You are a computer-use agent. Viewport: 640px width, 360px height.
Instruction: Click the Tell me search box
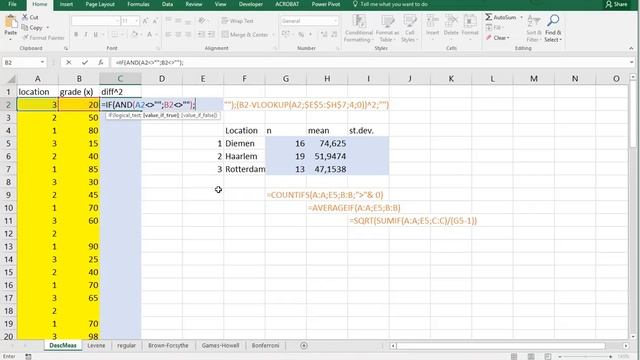[x=391, y=4]
